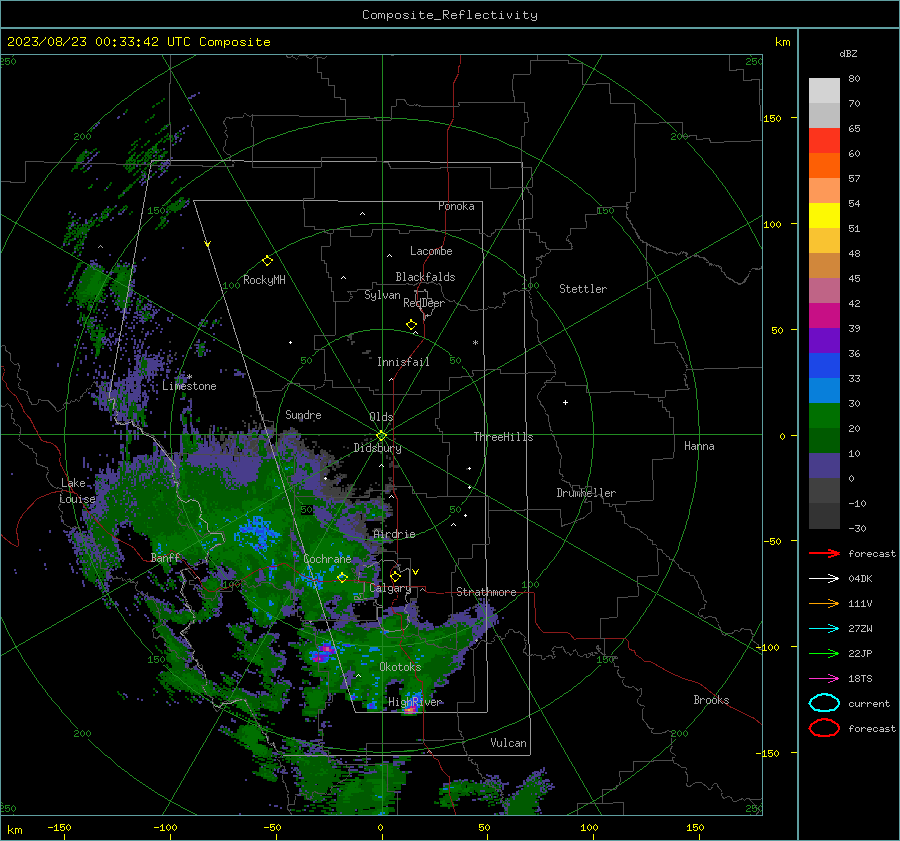Click the Lacombe label on the map
Screen dimensions: 900x841
(430, 251)
